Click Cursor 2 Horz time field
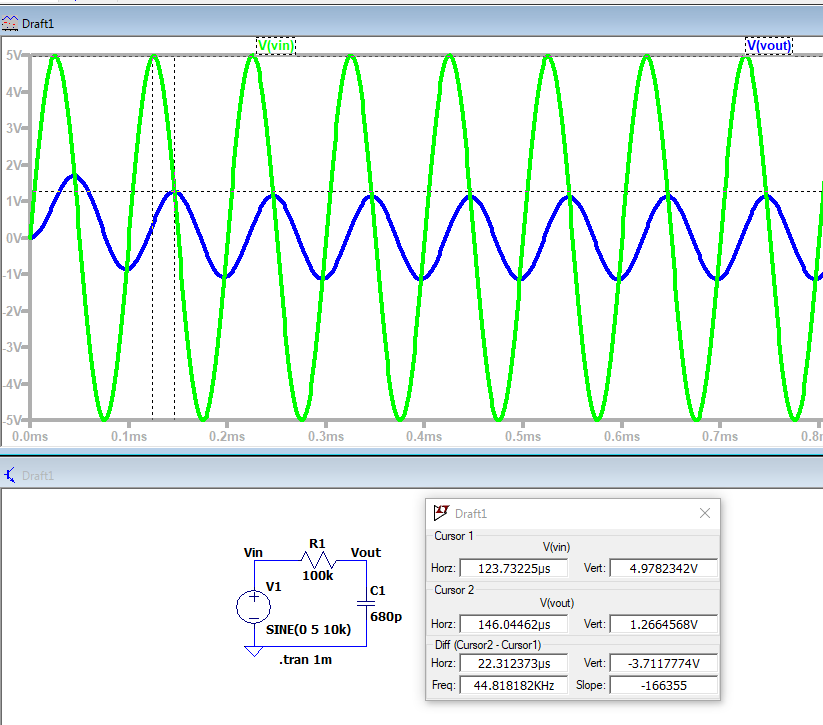 pos(513,623)
